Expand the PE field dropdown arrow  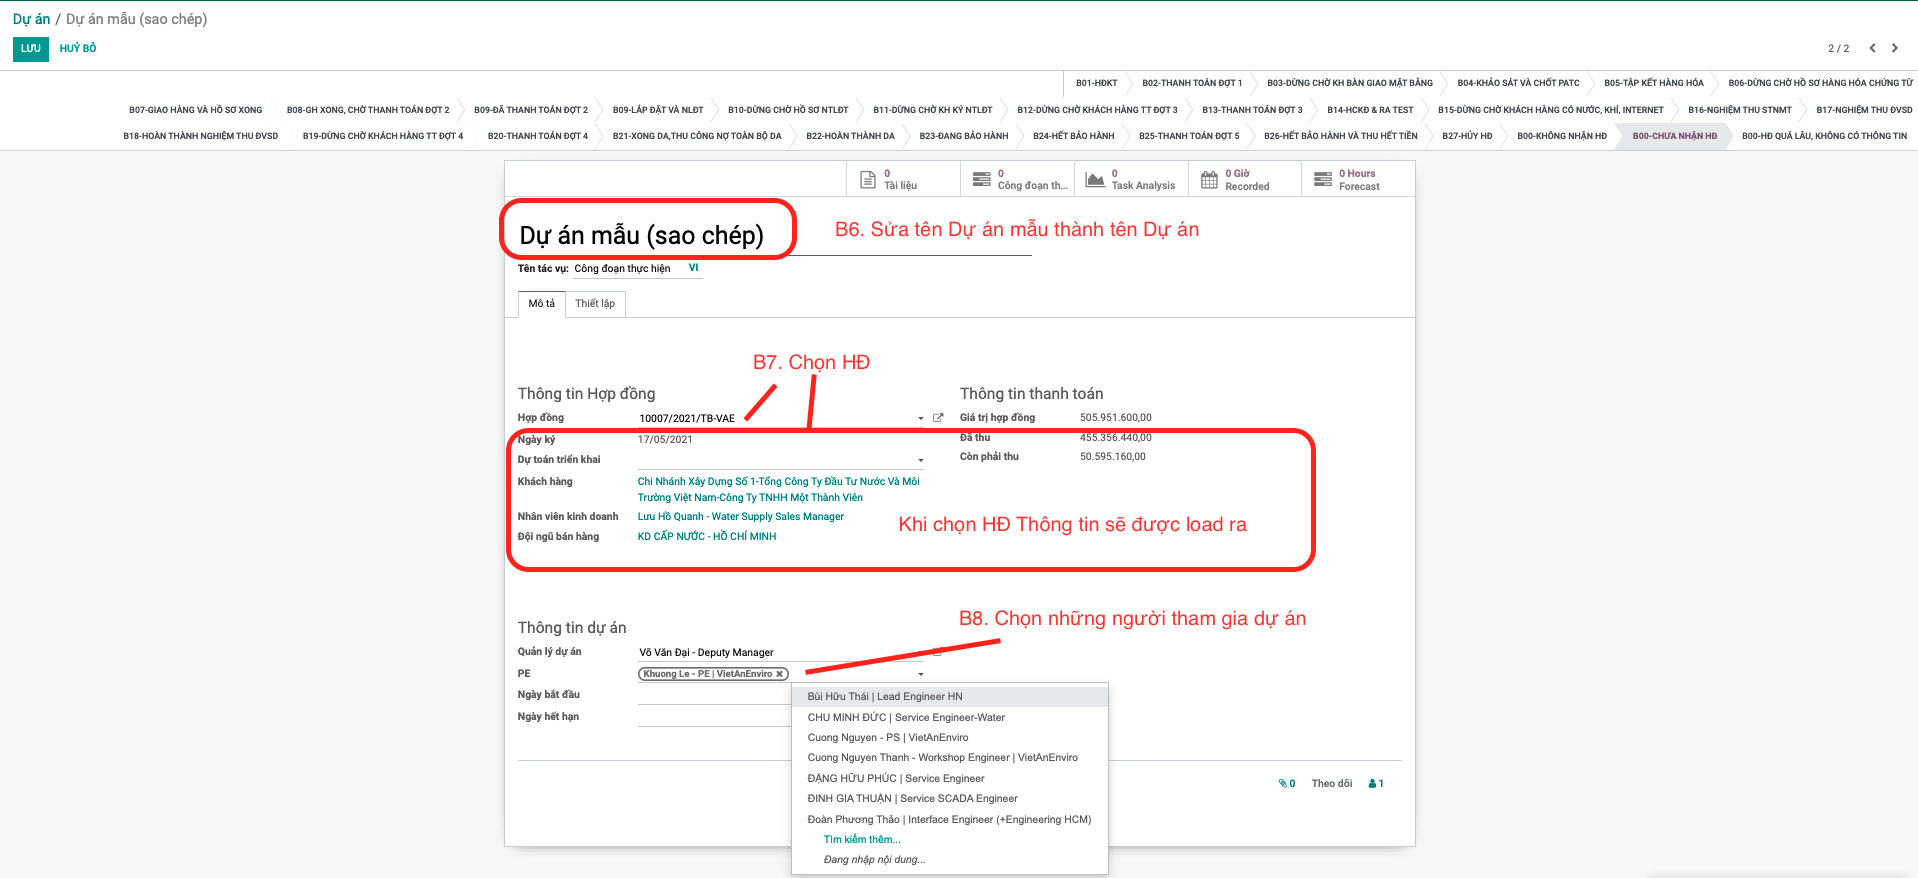pos(920,675)
